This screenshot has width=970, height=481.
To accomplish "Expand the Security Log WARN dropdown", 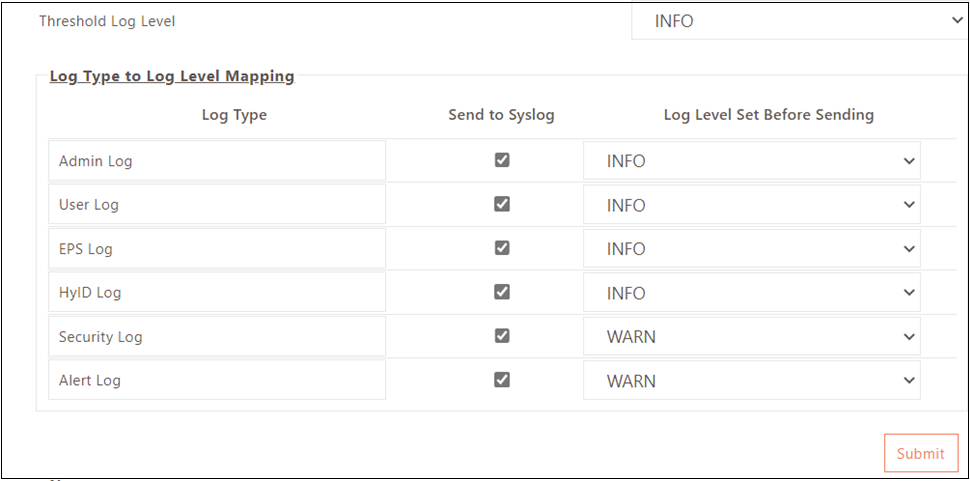I will (x=752, y=336).
